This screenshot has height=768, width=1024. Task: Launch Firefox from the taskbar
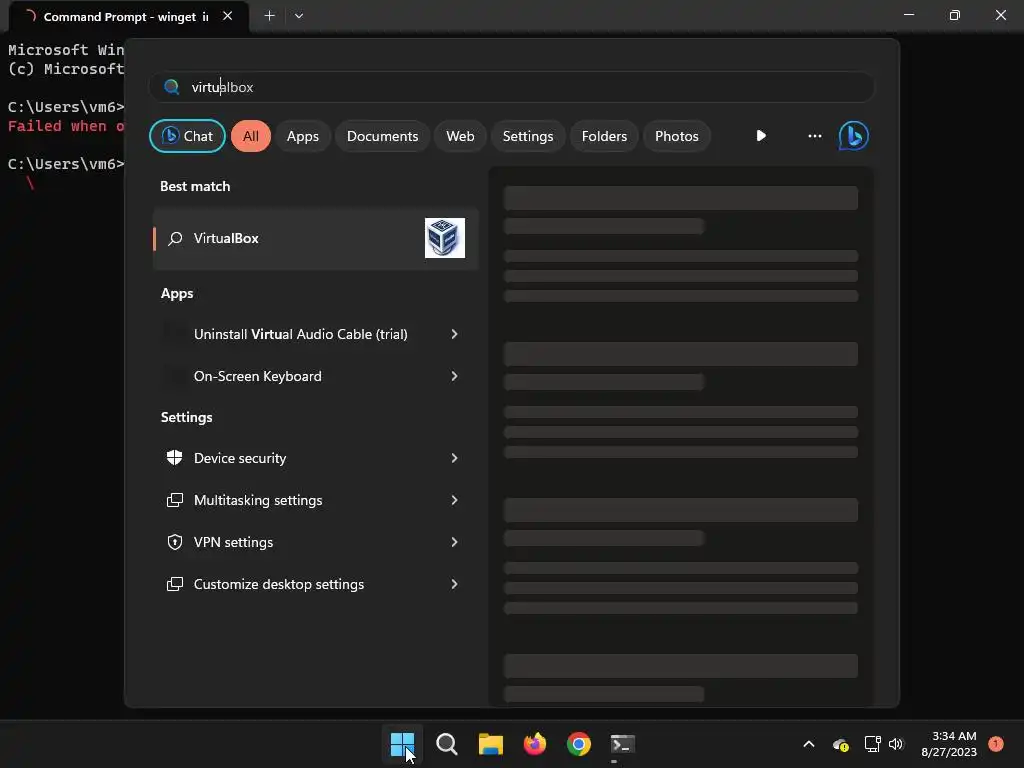point(535,744)
